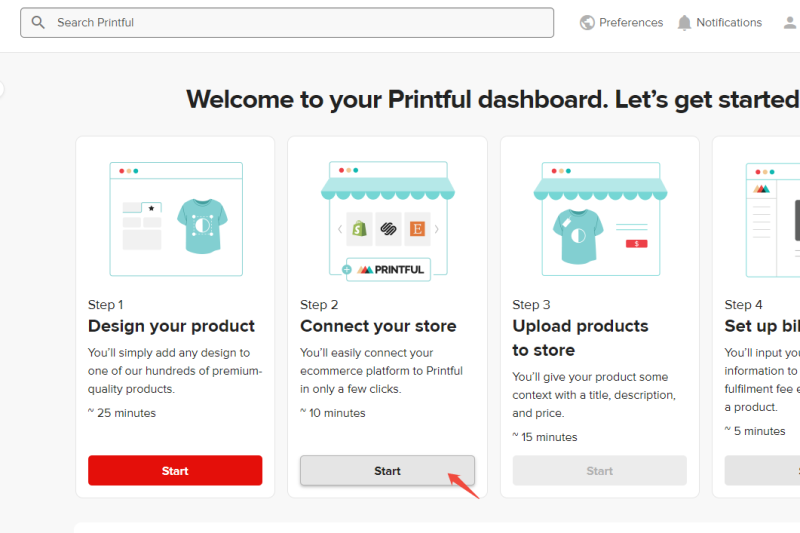
Task: Click Start under Upload products to store
Action: (x=599, y=470)
